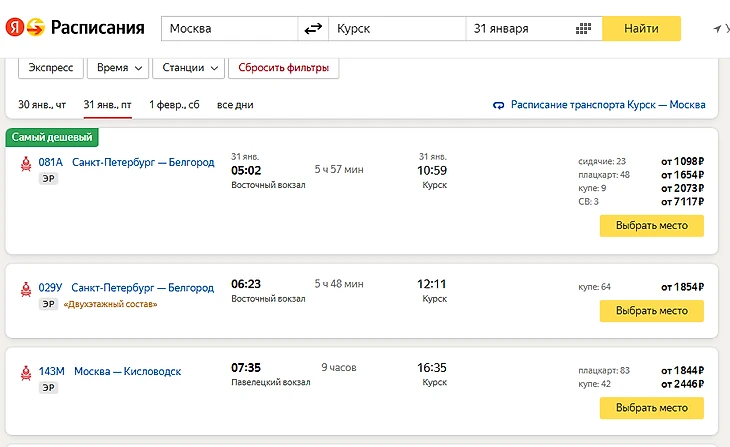Select the 30 янв., чт tab
The height and width of the screenshot is (447, 730).
pos(42,104)
